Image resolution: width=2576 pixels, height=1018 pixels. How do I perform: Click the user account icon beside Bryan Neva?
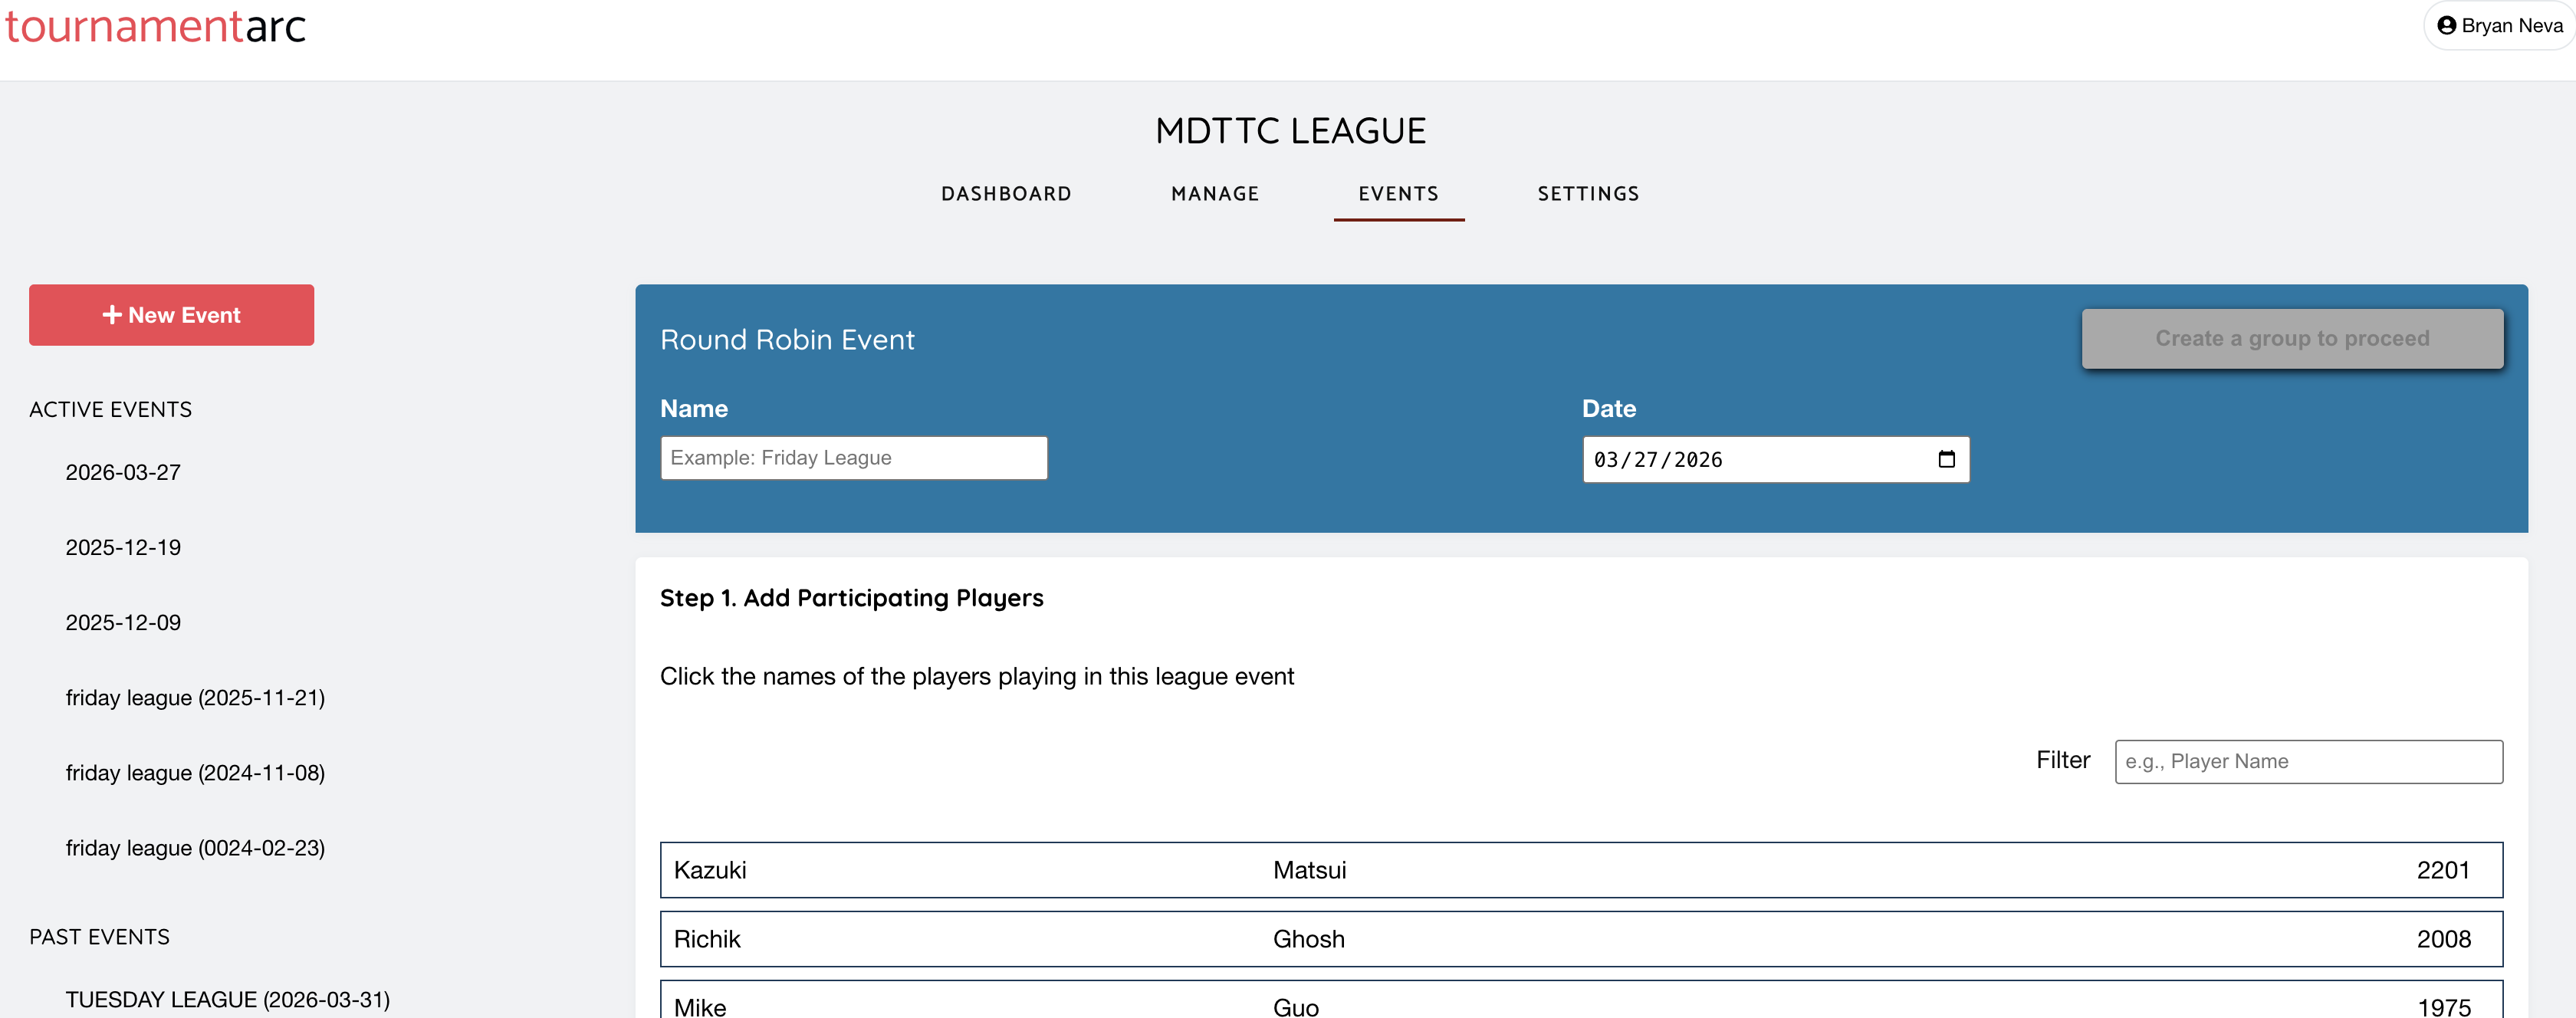(x=2447, y=25)
